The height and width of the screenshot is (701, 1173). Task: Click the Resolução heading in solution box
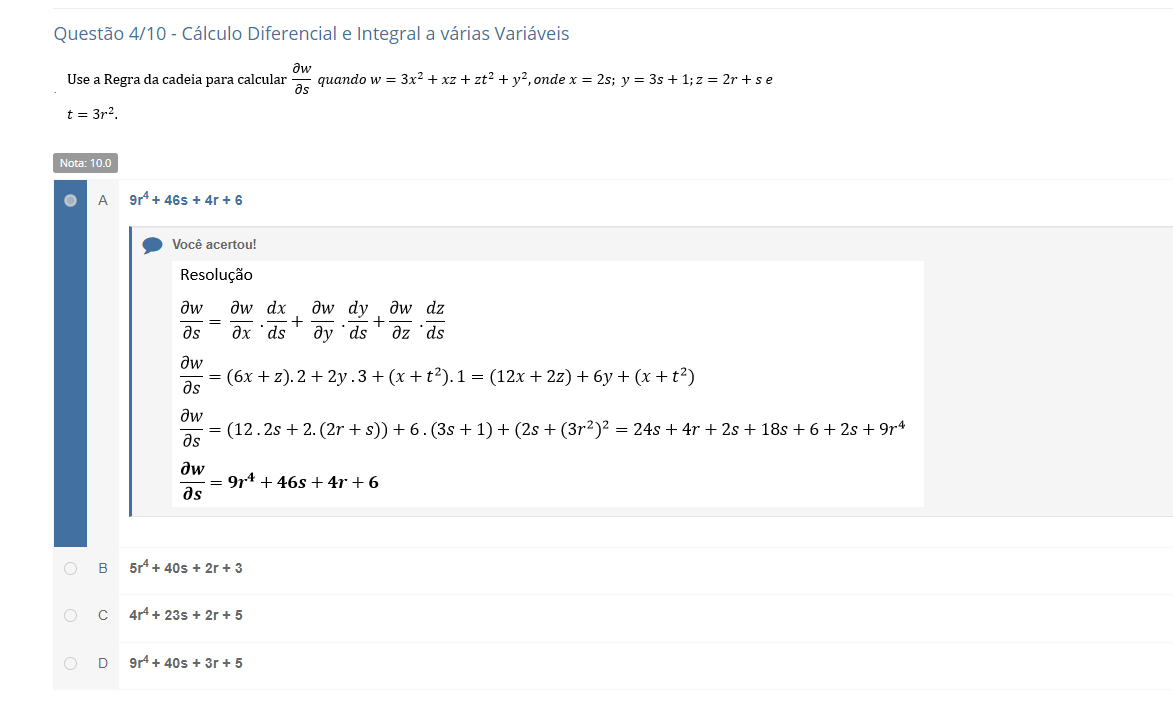216,275
